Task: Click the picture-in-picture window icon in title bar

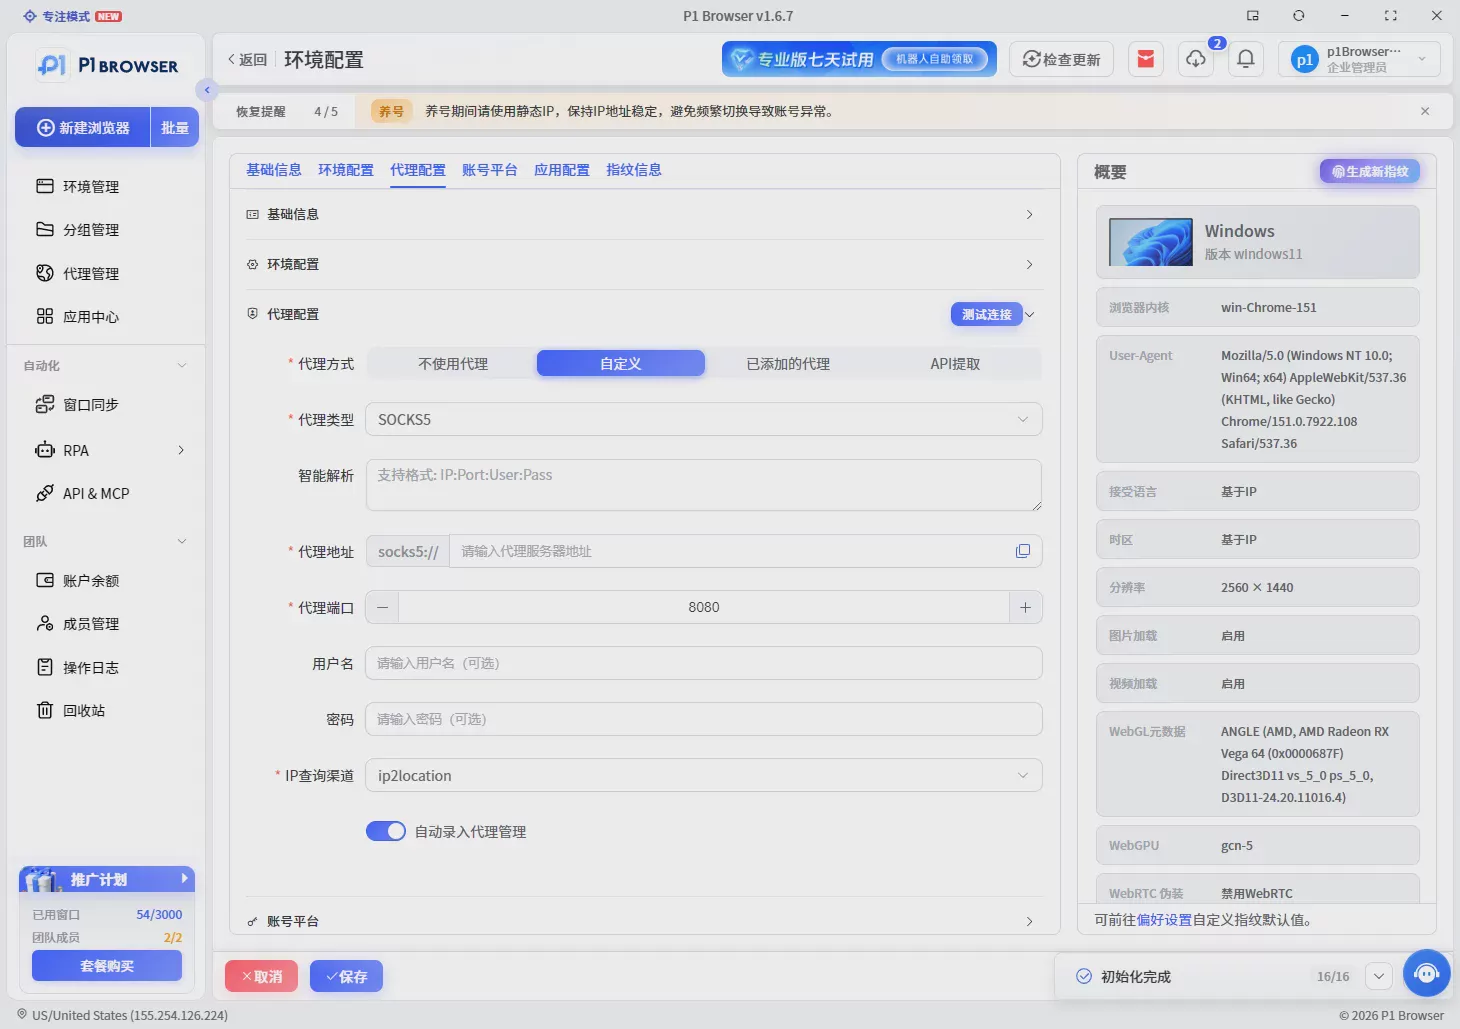Action: pos(1252,15)
